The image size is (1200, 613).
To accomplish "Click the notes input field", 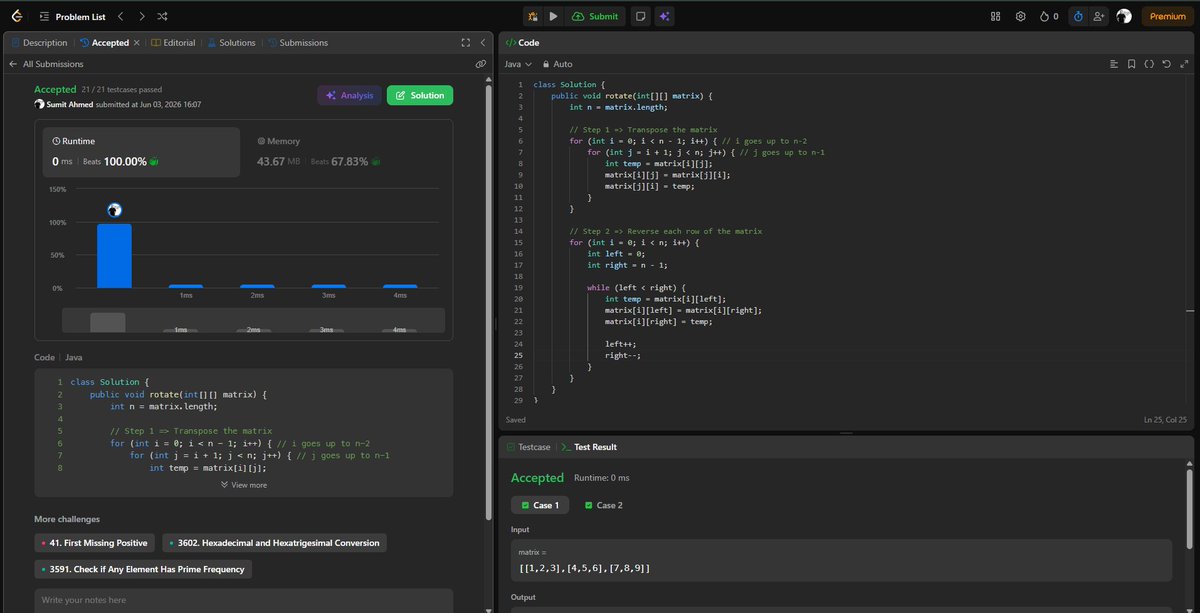I will [244, 600].
